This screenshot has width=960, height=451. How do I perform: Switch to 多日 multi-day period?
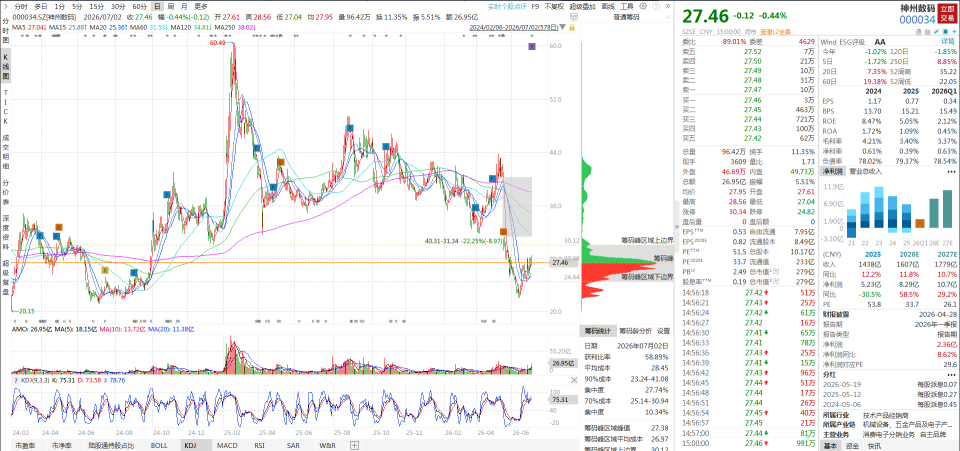pyautogui.click(x=40, y=6)
